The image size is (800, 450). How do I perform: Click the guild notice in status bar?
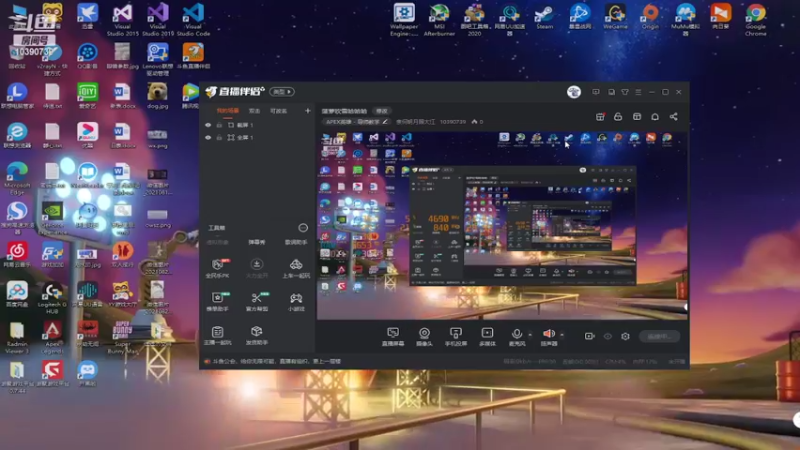tap(277, 361)
